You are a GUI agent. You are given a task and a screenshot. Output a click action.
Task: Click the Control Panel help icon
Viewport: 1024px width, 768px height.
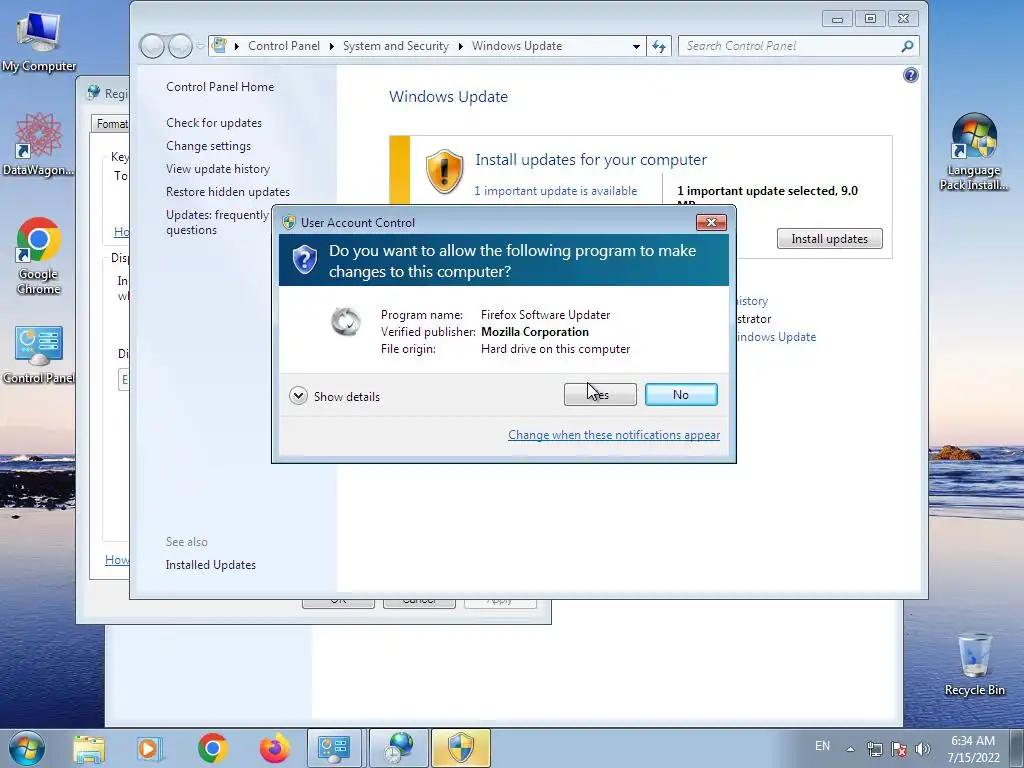(910, 75)
